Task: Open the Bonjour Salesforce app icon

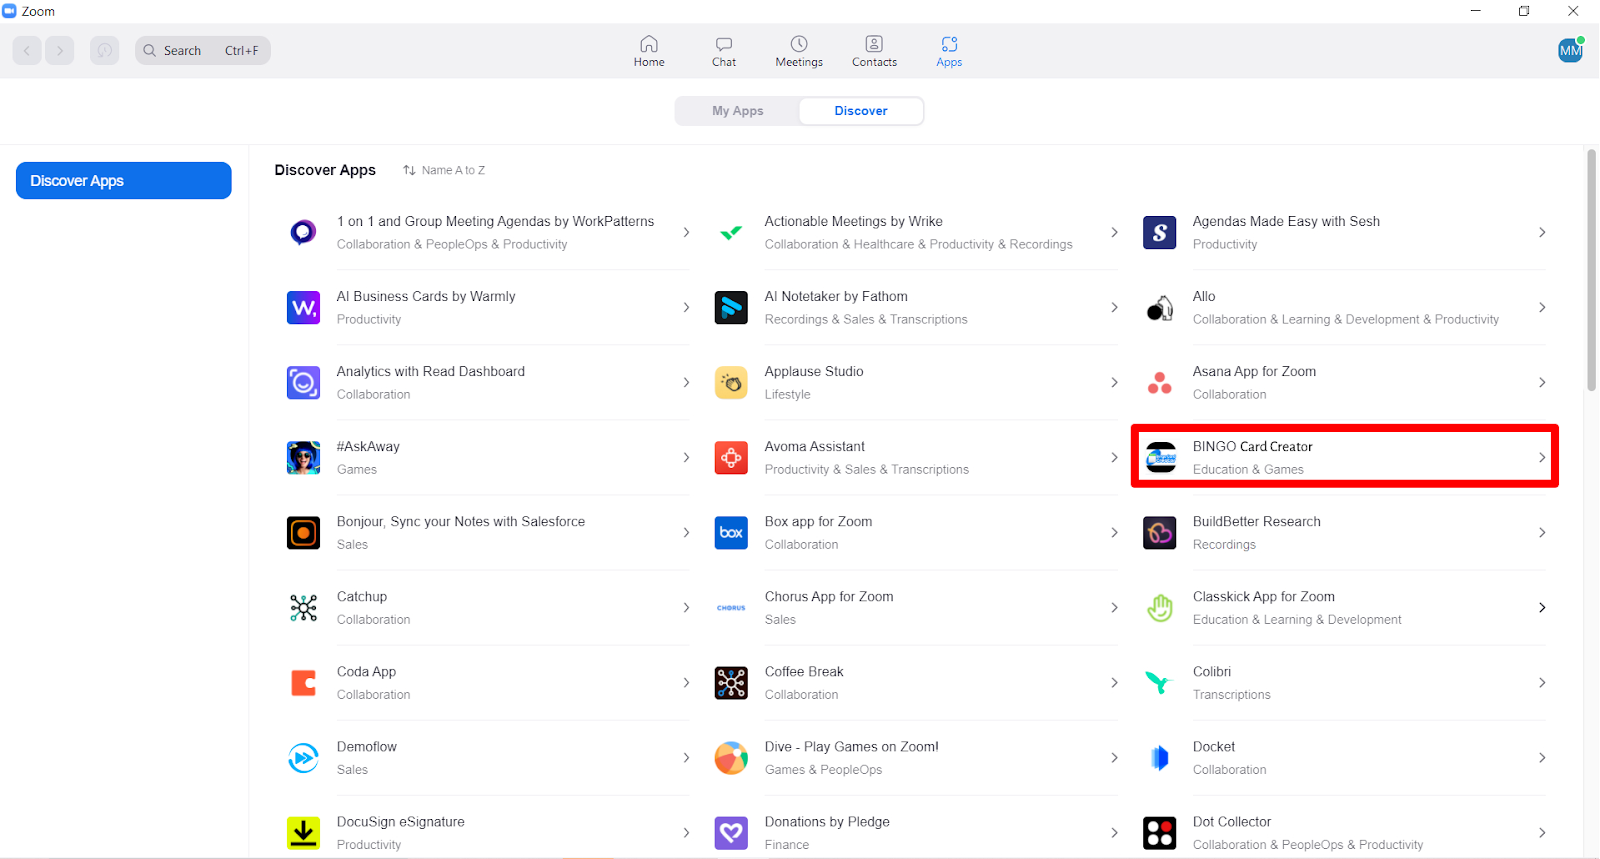Action: tap(303, 533)
